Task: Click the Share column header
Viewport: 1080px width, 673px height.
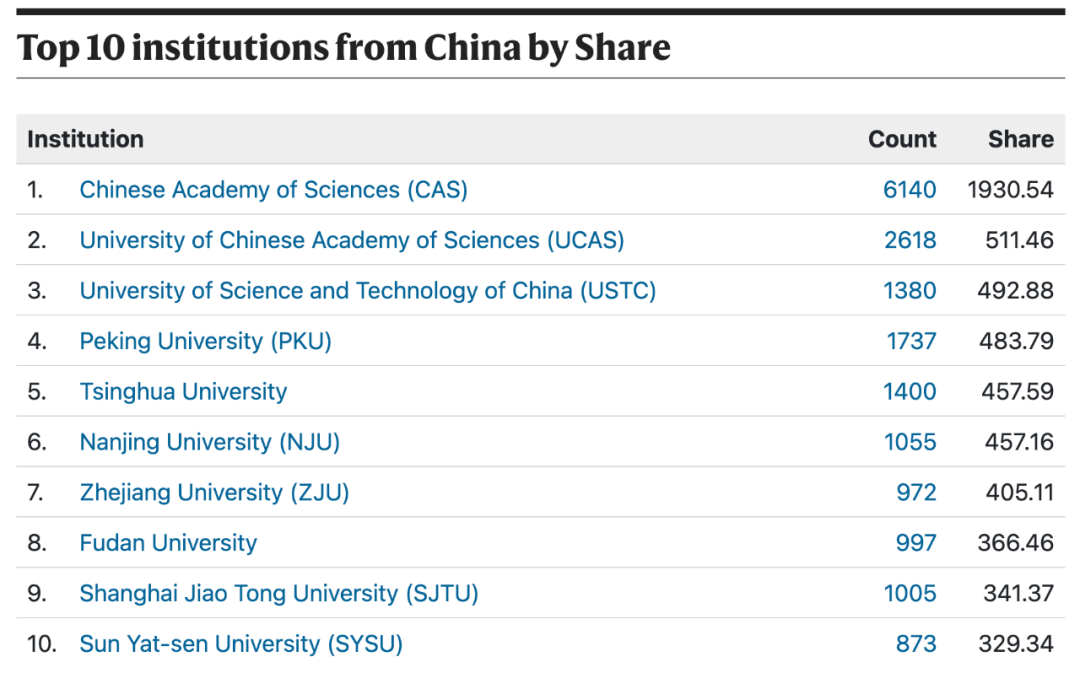Action: (1020, 139)
